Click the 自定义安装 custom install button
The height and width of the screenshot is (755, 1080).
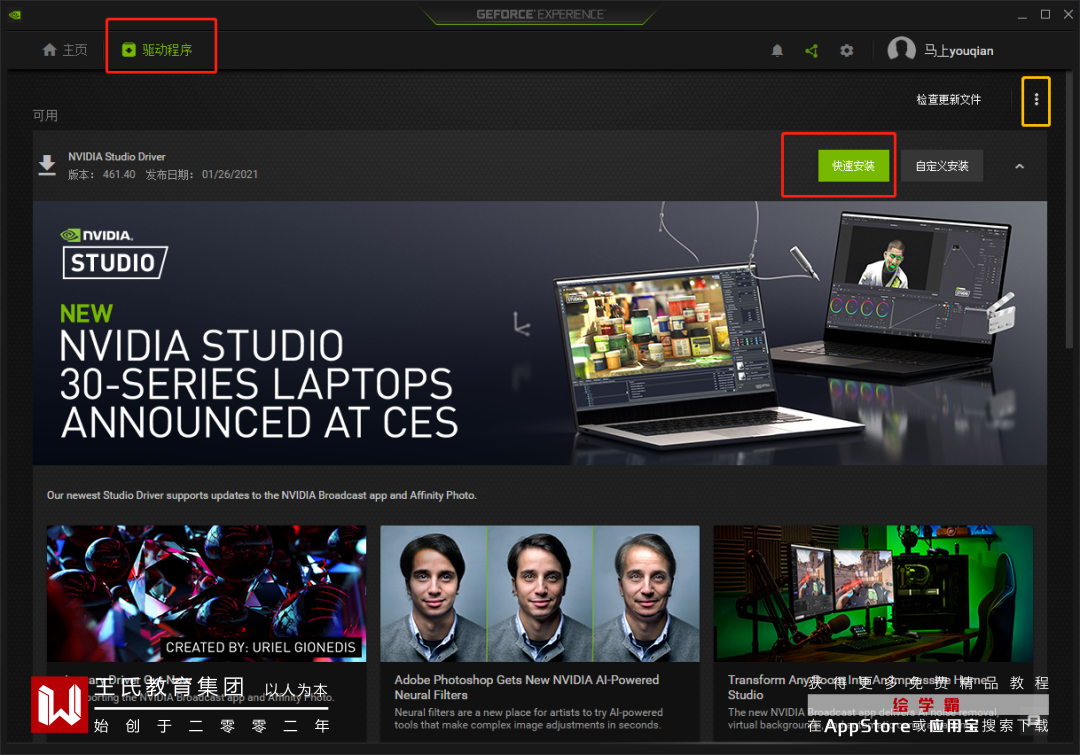tap(942, 166)
